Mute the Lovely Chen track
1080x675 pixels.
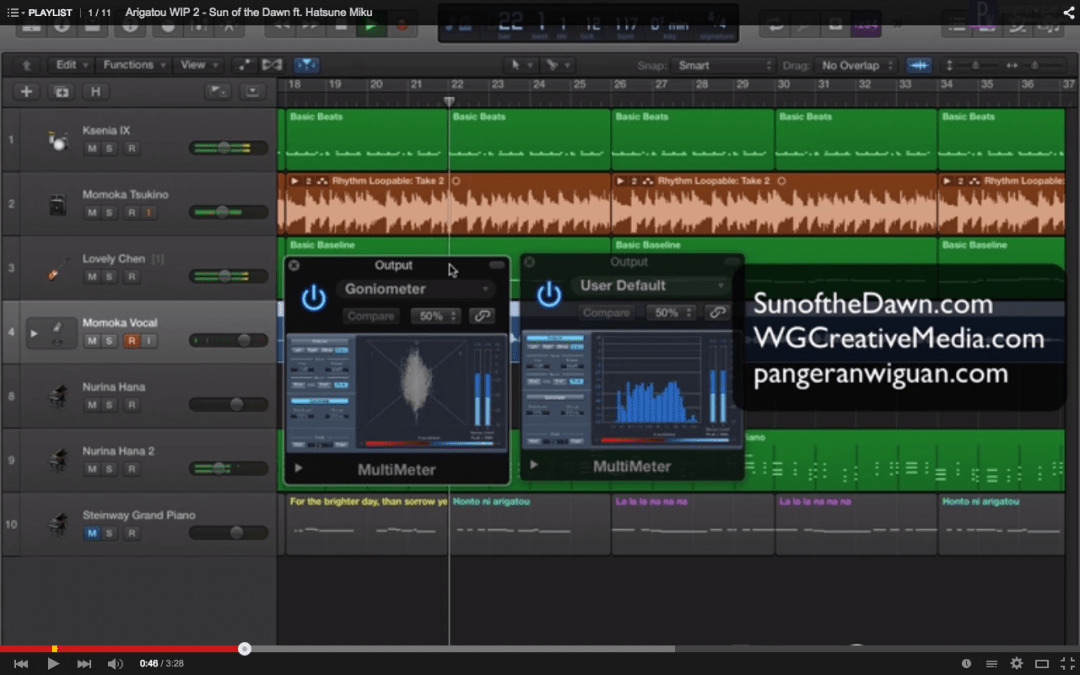[x=92, y=277]
